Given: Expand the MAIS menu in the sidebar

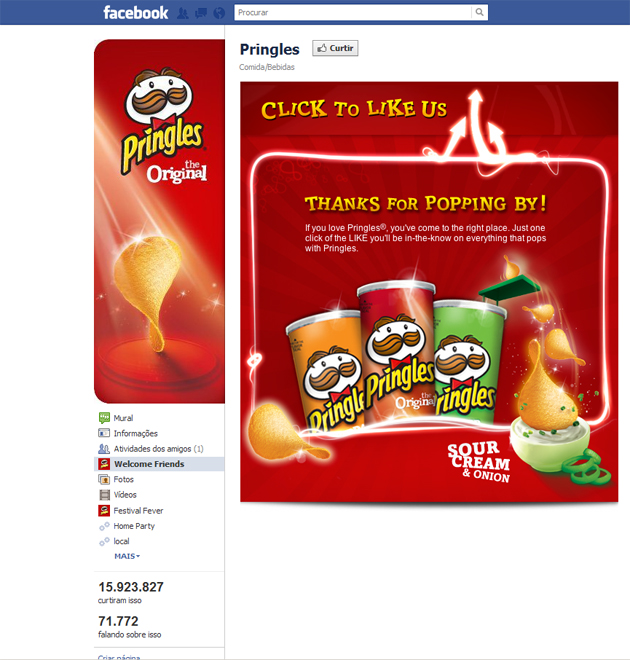Looking at the screenshot, I should pyautogui.click(x=127, y=556).
